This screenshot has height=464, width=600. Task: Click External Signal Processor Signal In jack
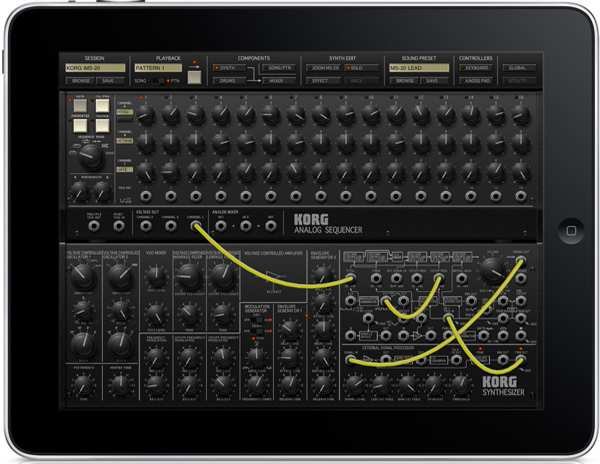point(350,360)
